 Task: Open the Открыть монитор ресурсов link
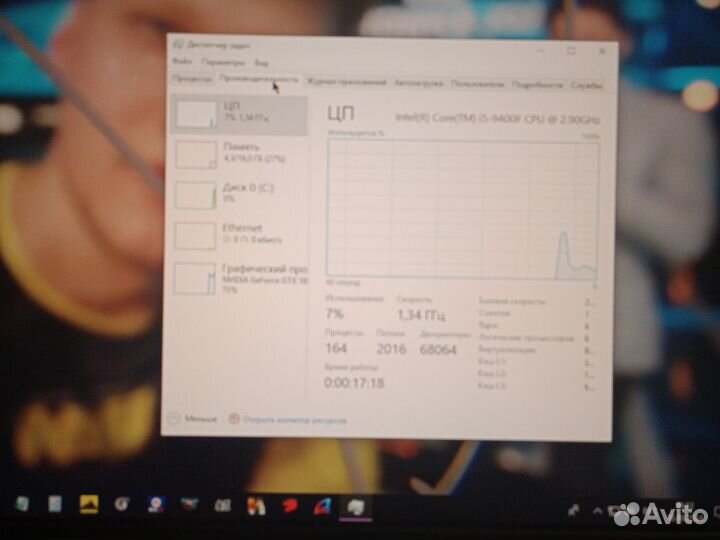[x=288, y=420]
